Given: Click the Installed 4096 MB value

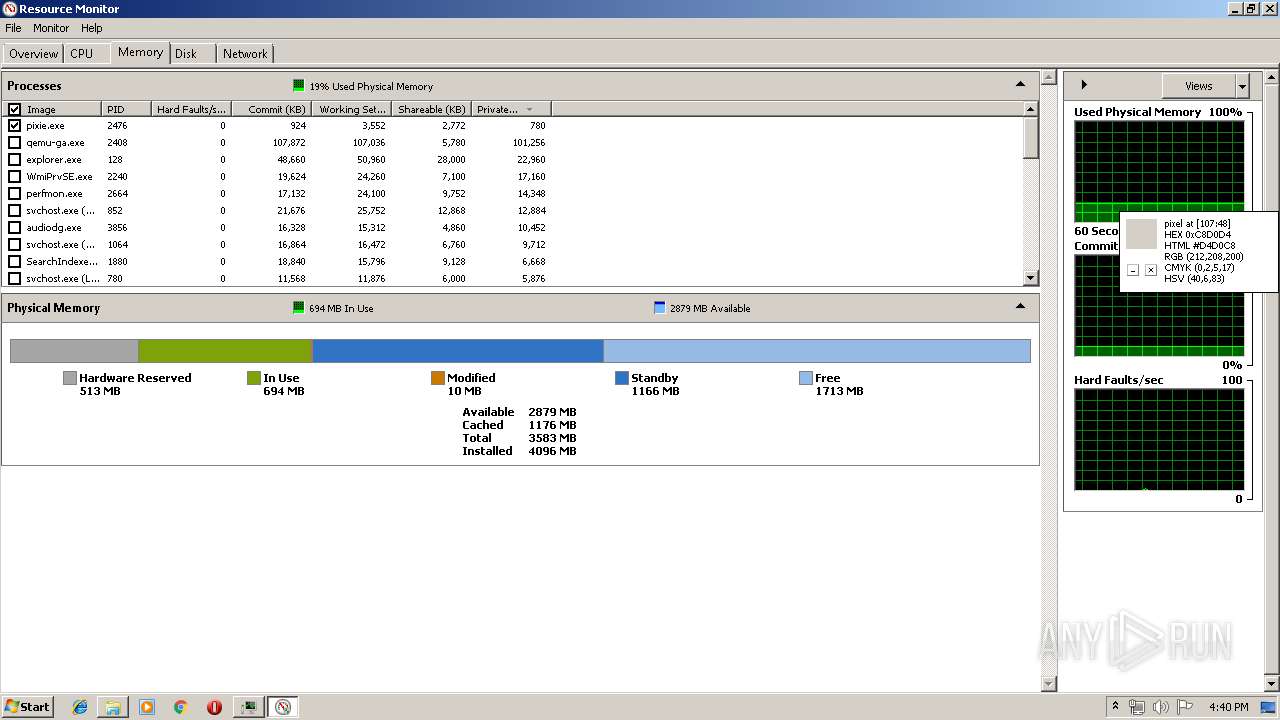Looking at the screenshot, I should click(x=552, y=451).
